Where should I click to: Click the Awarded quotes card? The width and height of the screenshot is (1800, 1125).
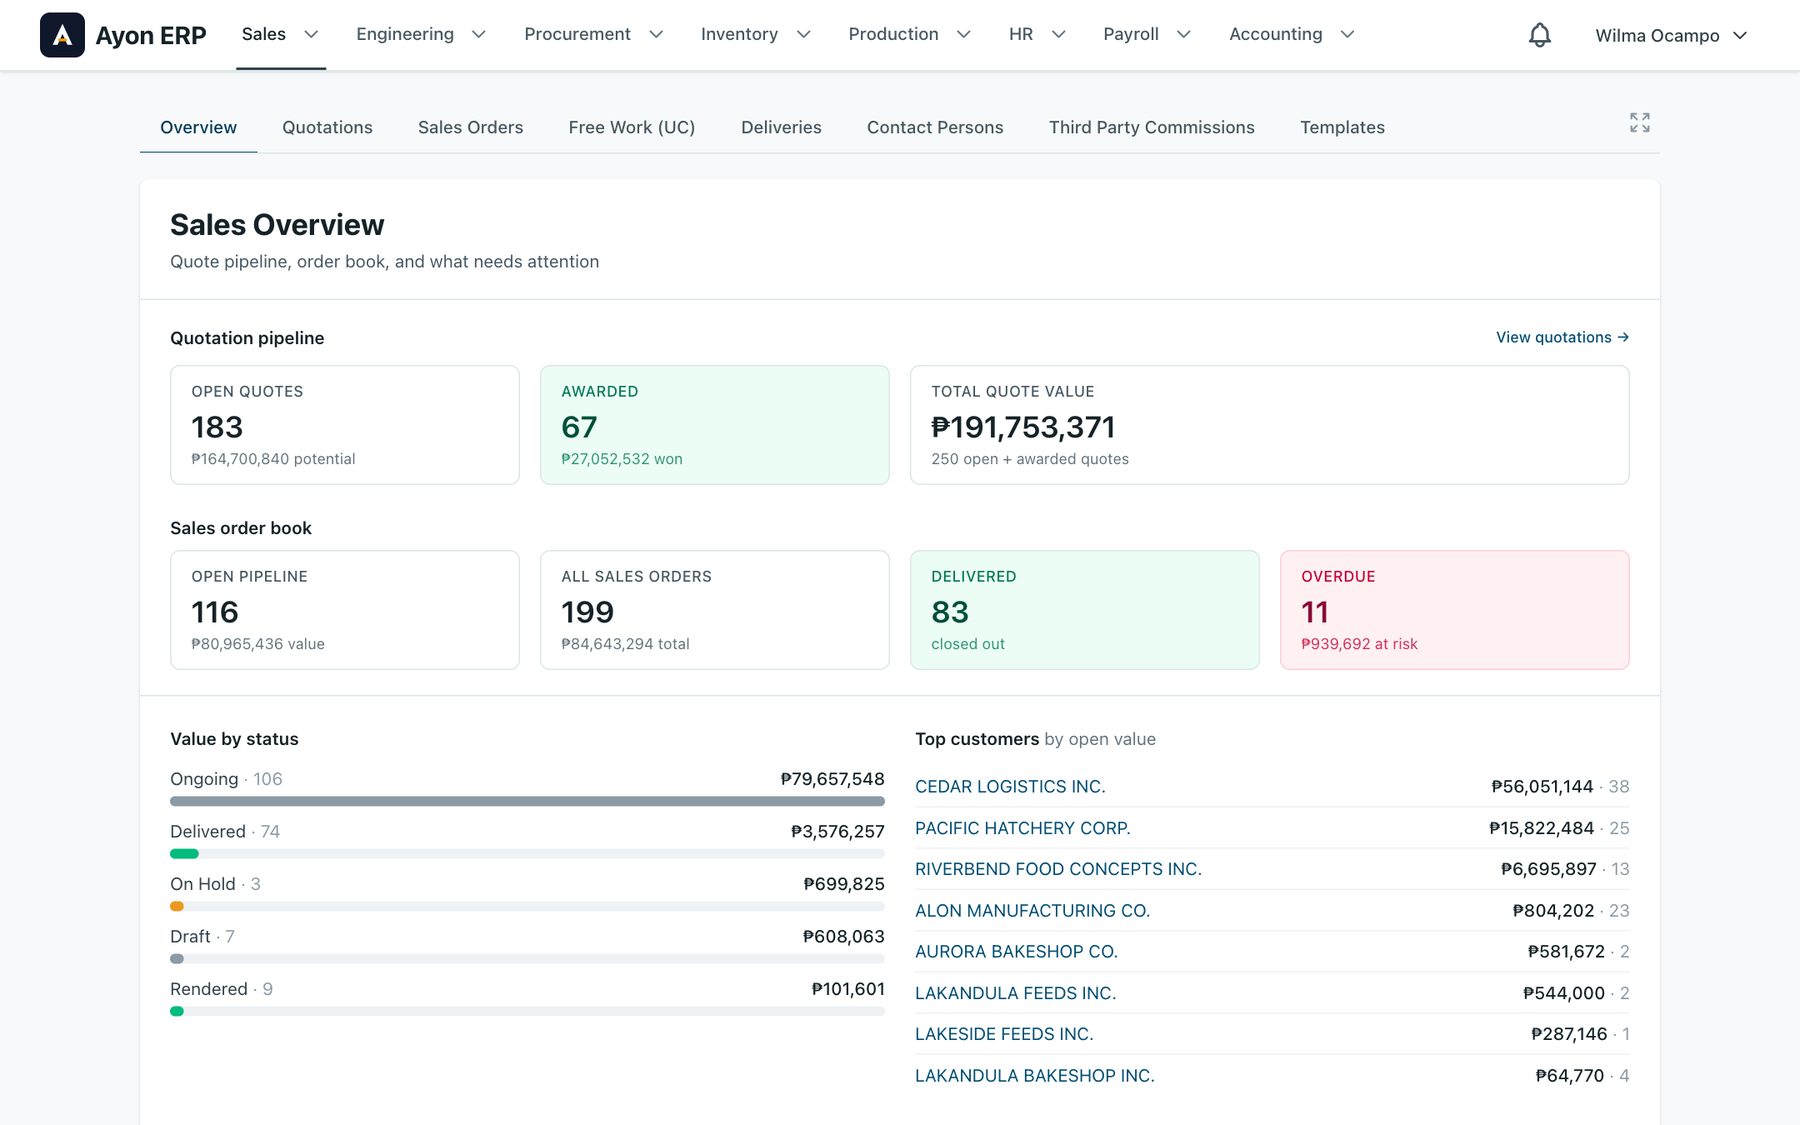[715, 425]
